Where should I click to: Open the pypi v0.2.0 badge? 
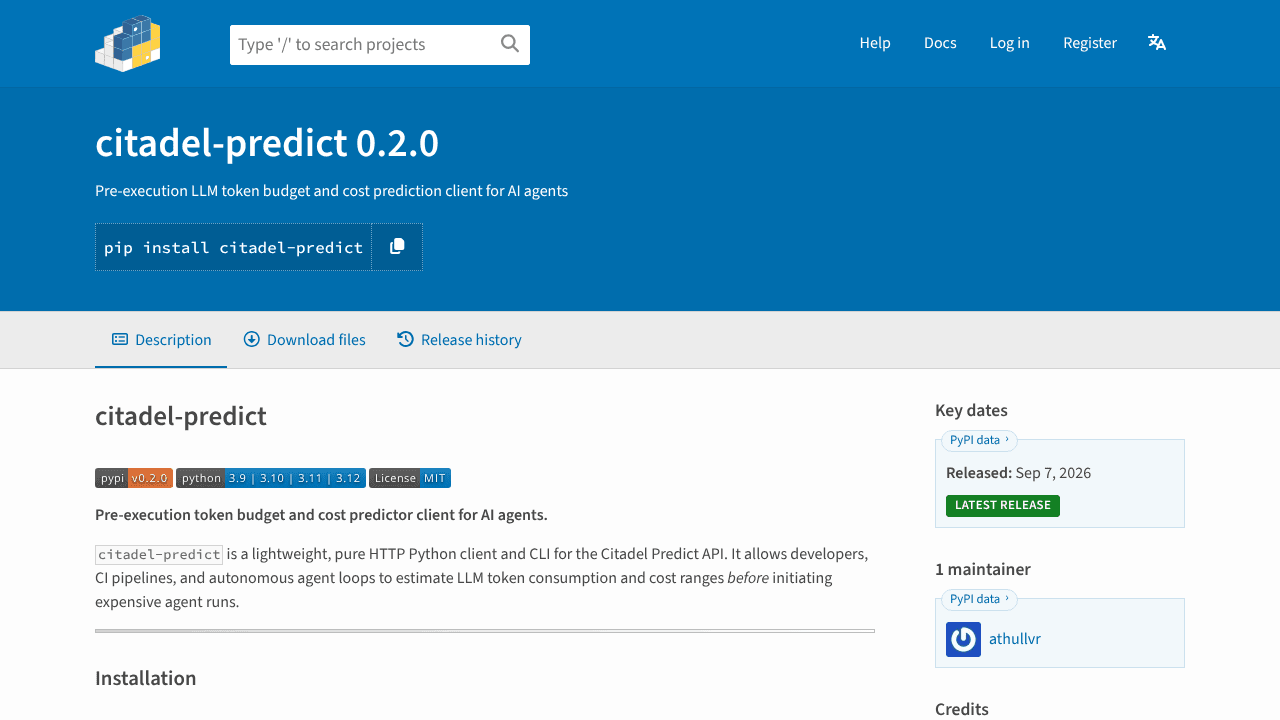tap(134, 478)
